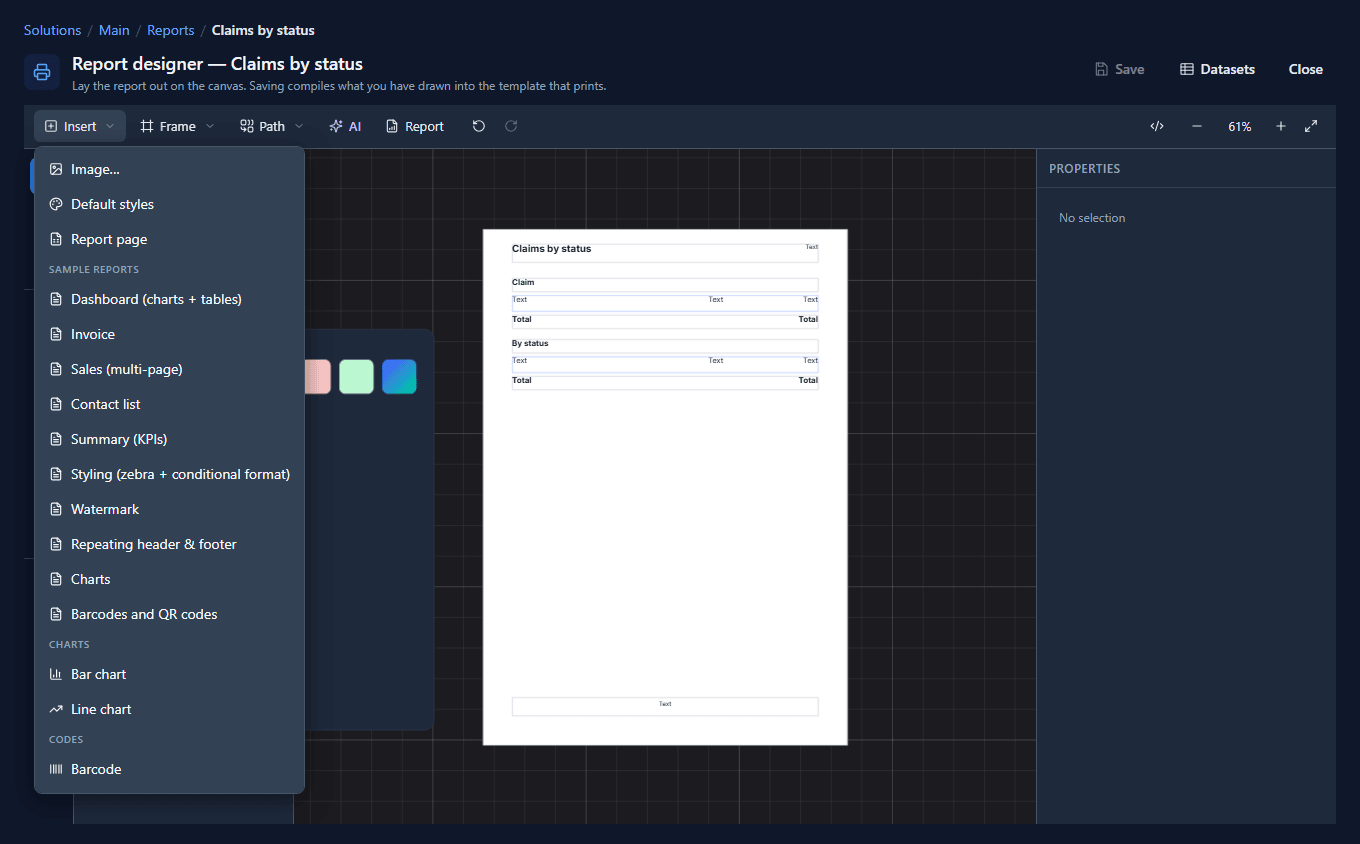The height and width of the screenshot is (844, 1360).
Task: Save the report design
Action: (x=1119, y=69)
